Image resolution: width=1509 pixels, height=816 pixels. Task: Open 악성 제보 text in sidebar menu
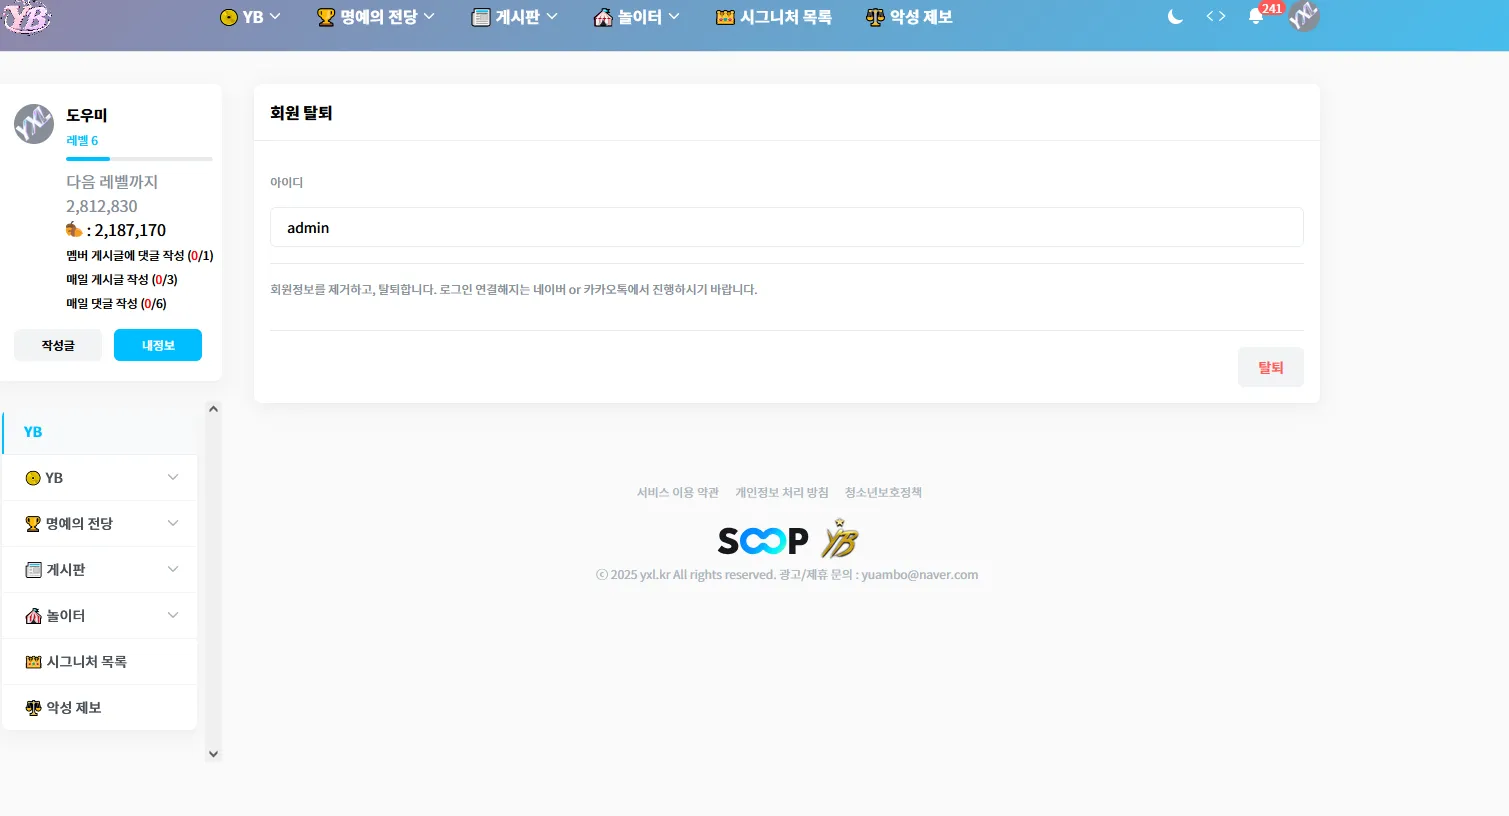point(74,708)
